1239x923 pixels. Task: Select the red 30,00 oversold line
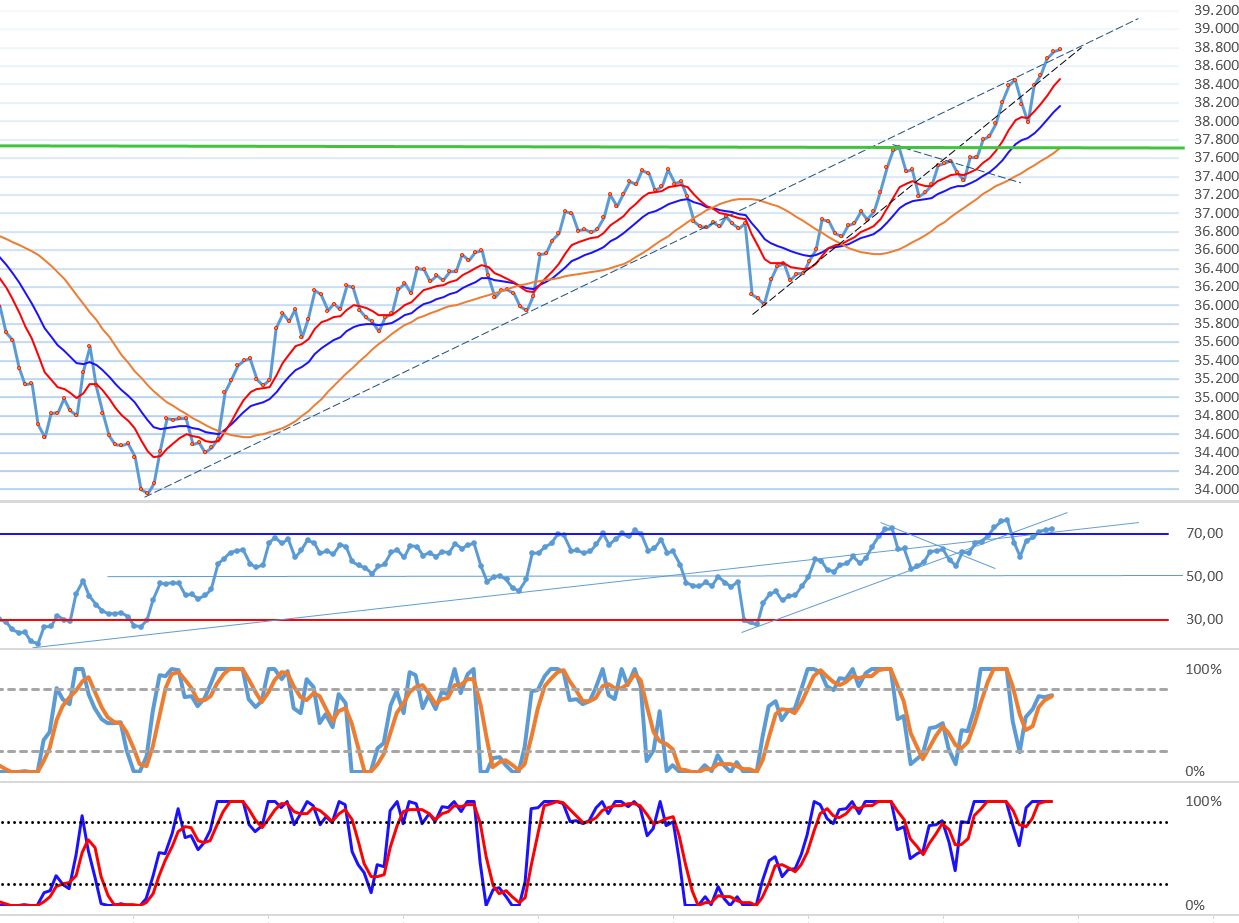tap(584, 619)
